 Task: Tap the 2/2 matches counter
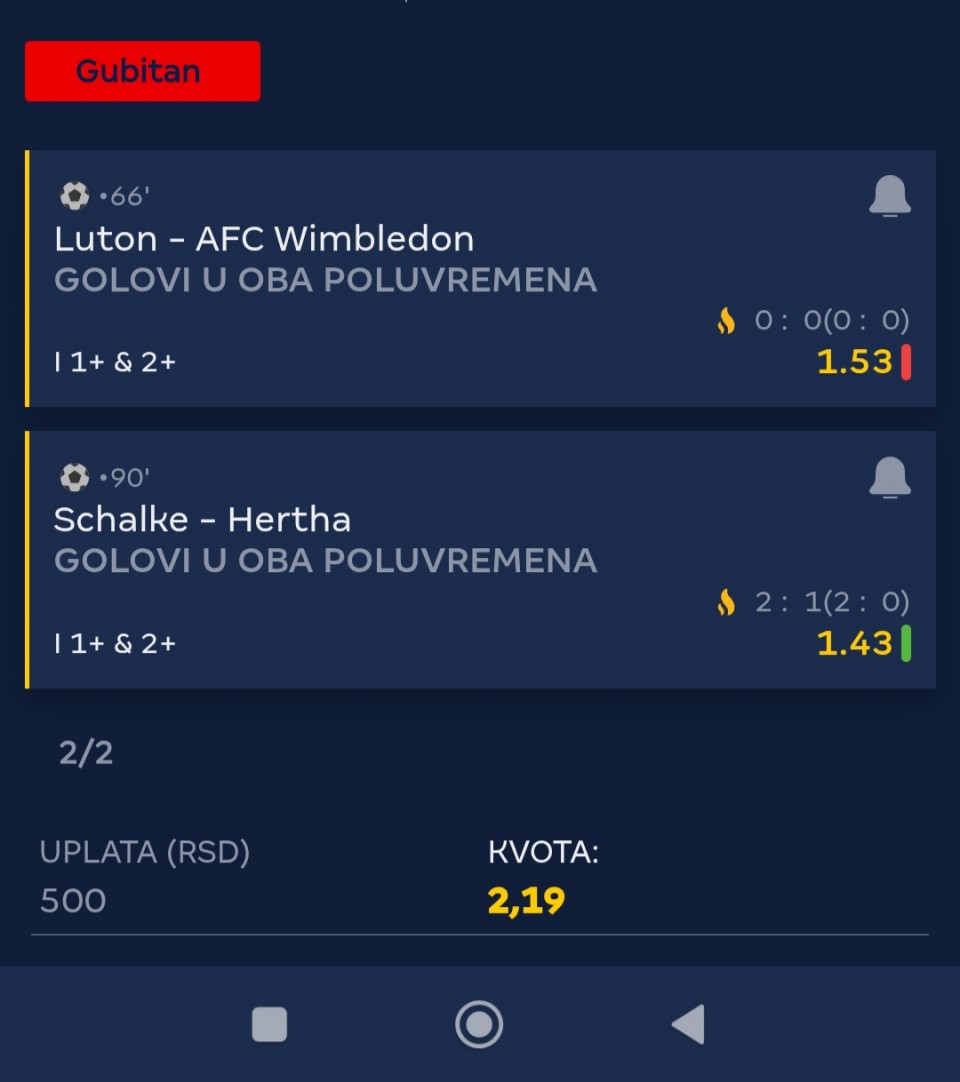[x=86, y=753]
